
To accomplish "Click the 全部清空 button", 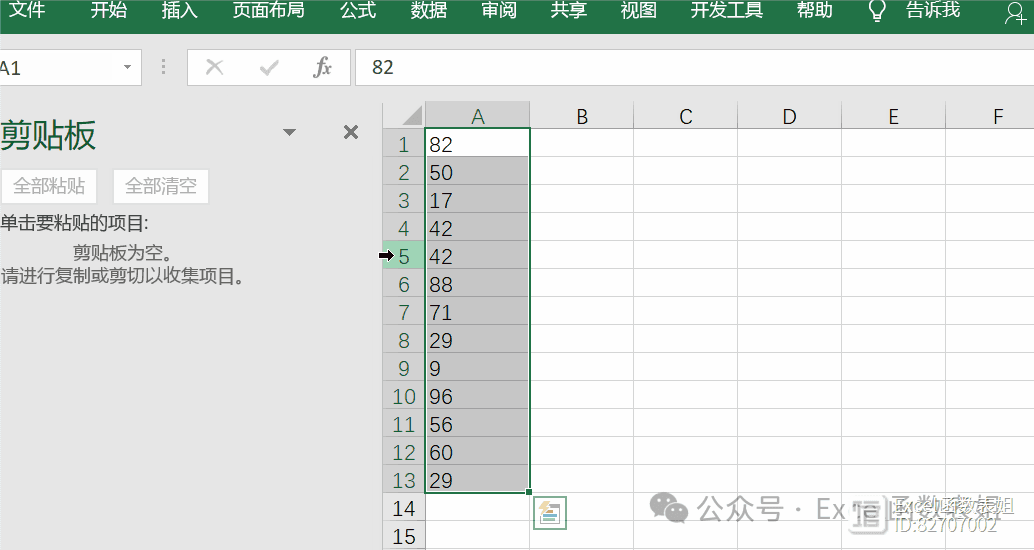I will click(161, 187).
